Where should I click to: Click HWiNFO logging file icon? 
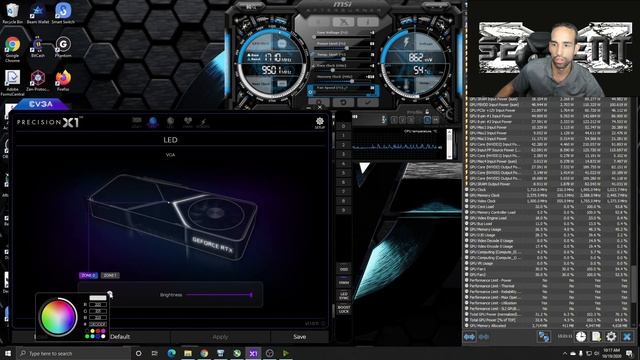[596, 337]
